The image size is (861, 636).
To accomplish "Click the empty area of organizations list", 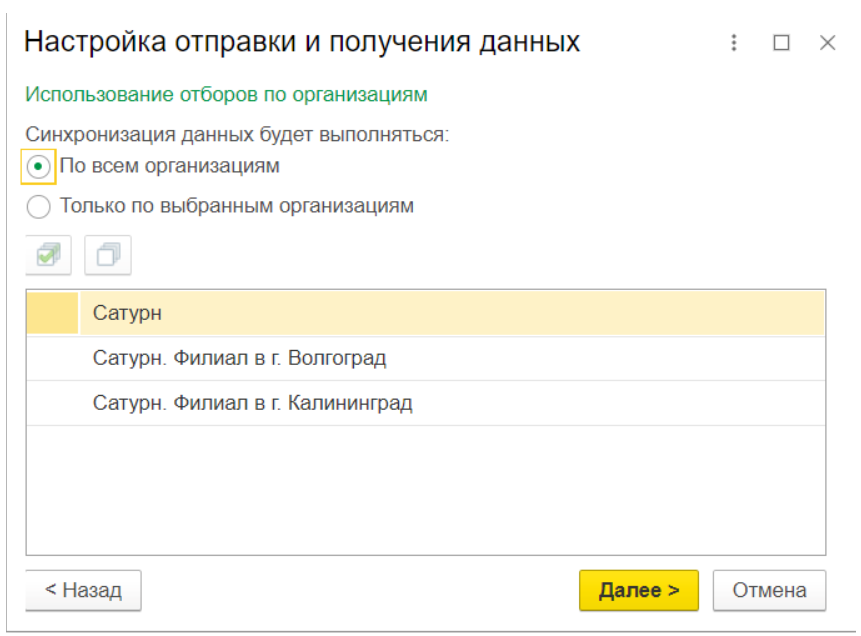I will click(425, 490).
